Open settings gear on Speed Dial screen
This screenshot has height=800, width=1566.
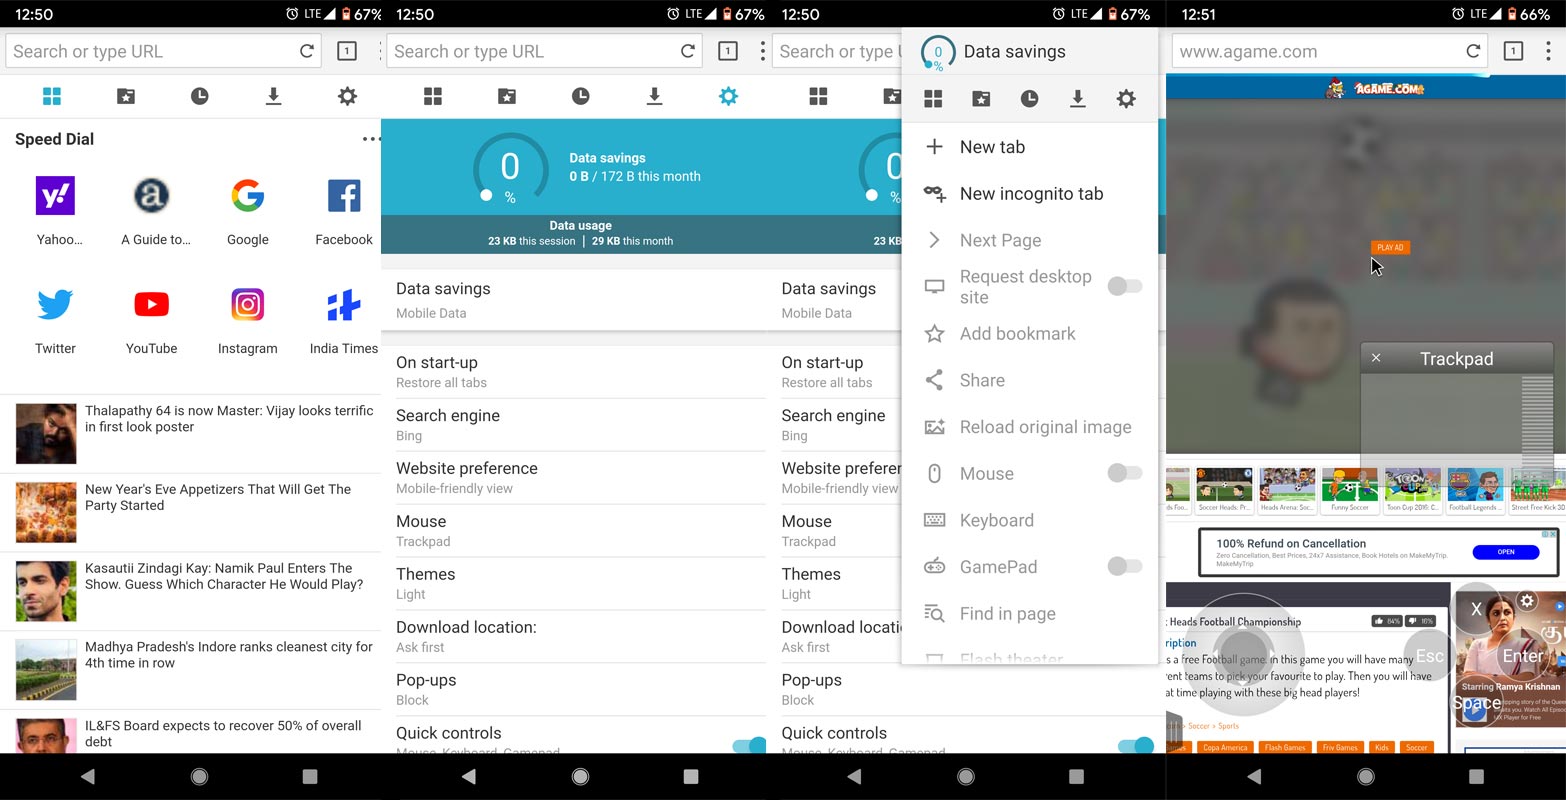[347, 96]
